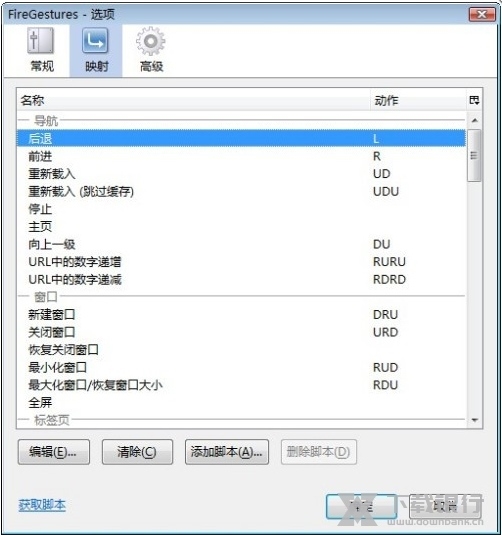
Task: Select the 停止 row
Action: click(241, 209)
